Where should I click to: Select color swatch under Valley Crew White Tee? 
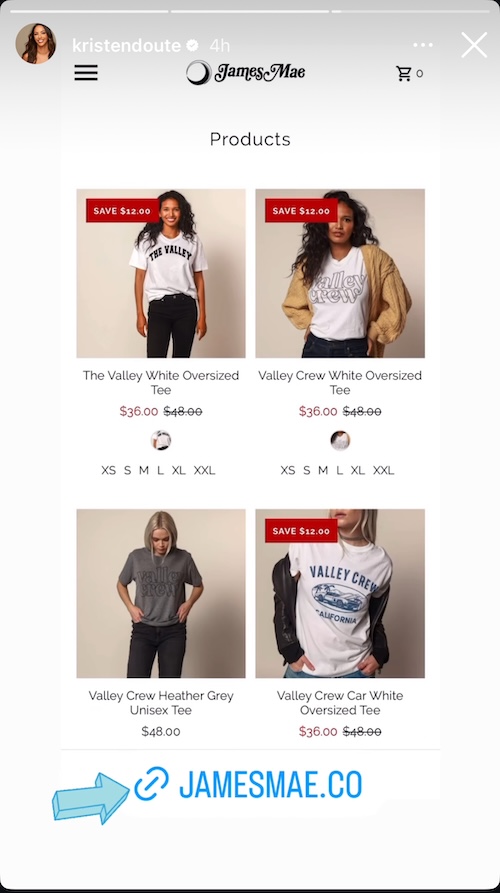pos(340,440)
